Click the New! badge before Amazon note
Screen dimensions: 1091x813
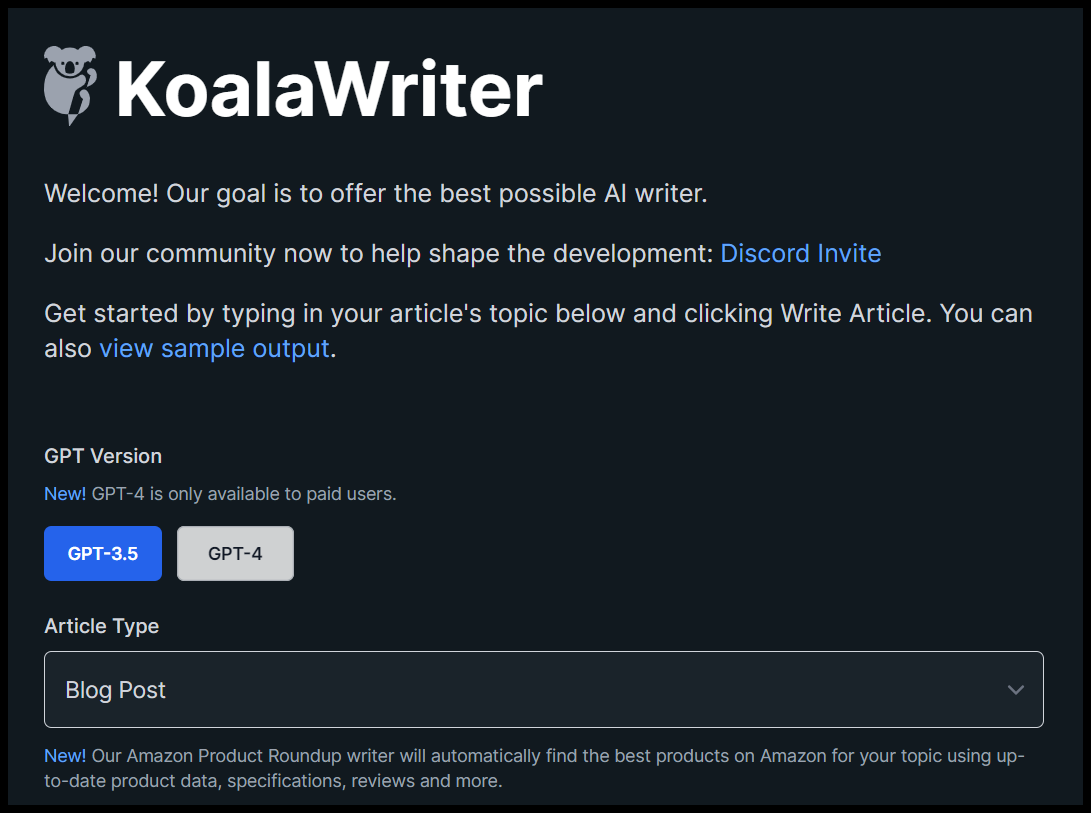point(65,756)
